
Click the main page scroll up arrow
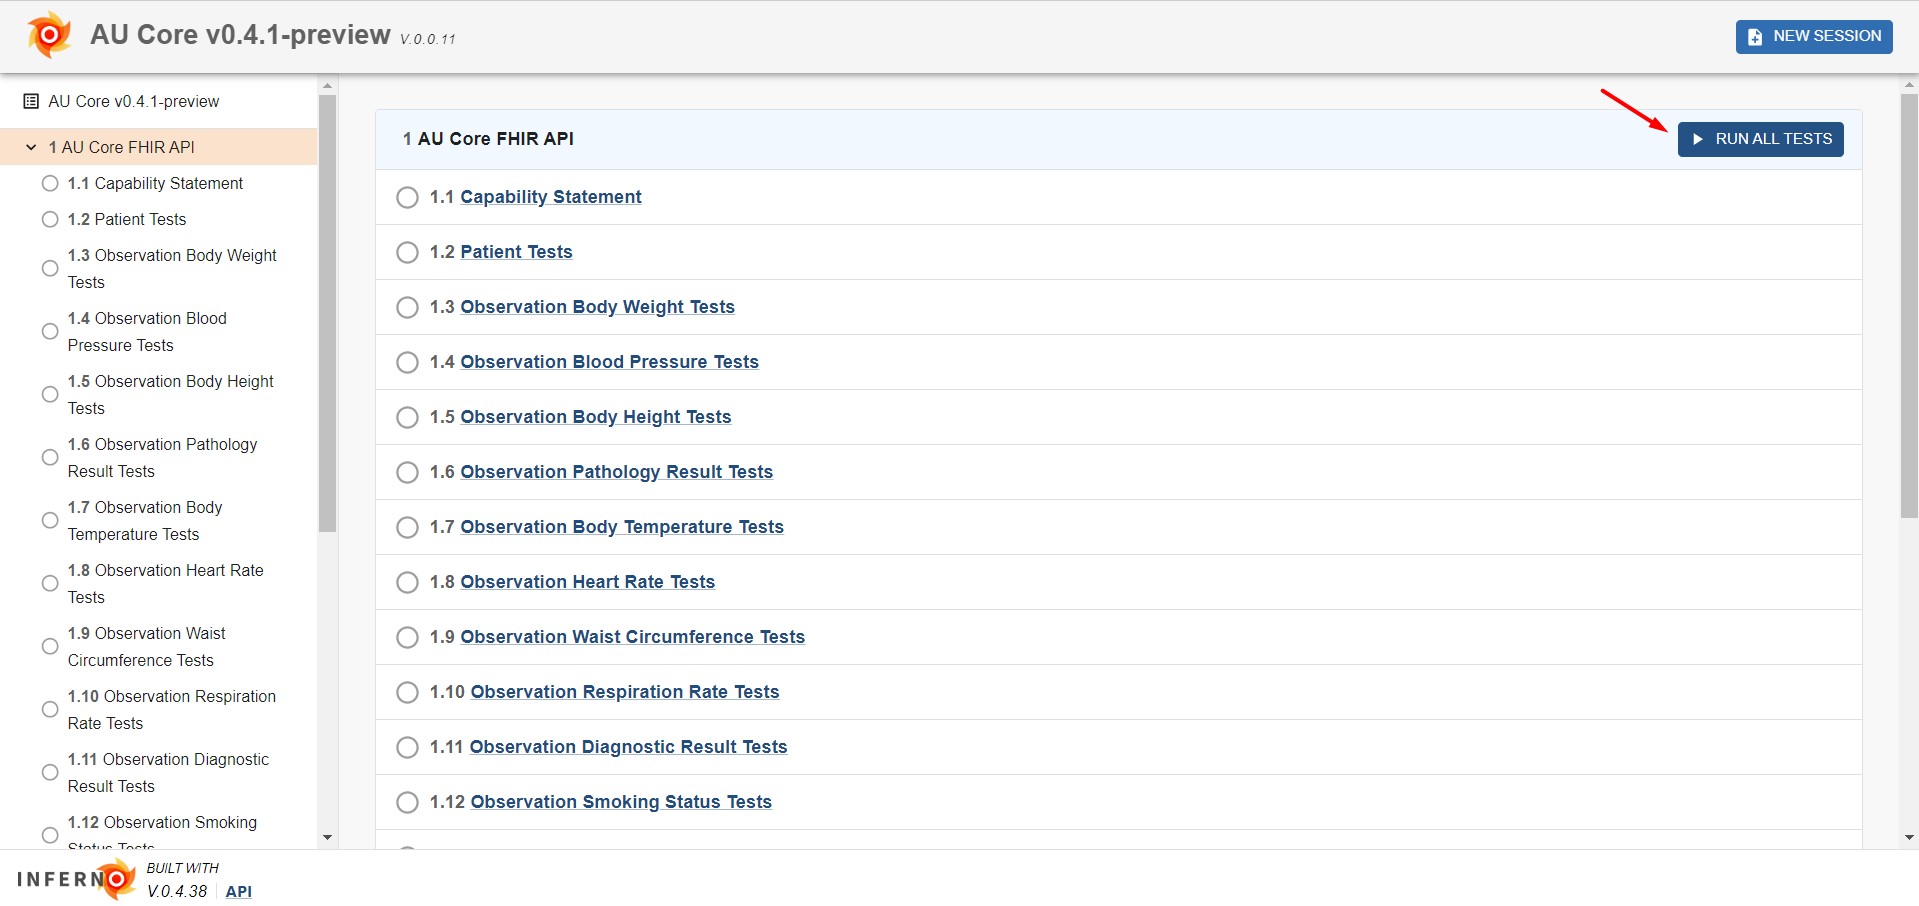point(1909,85)
